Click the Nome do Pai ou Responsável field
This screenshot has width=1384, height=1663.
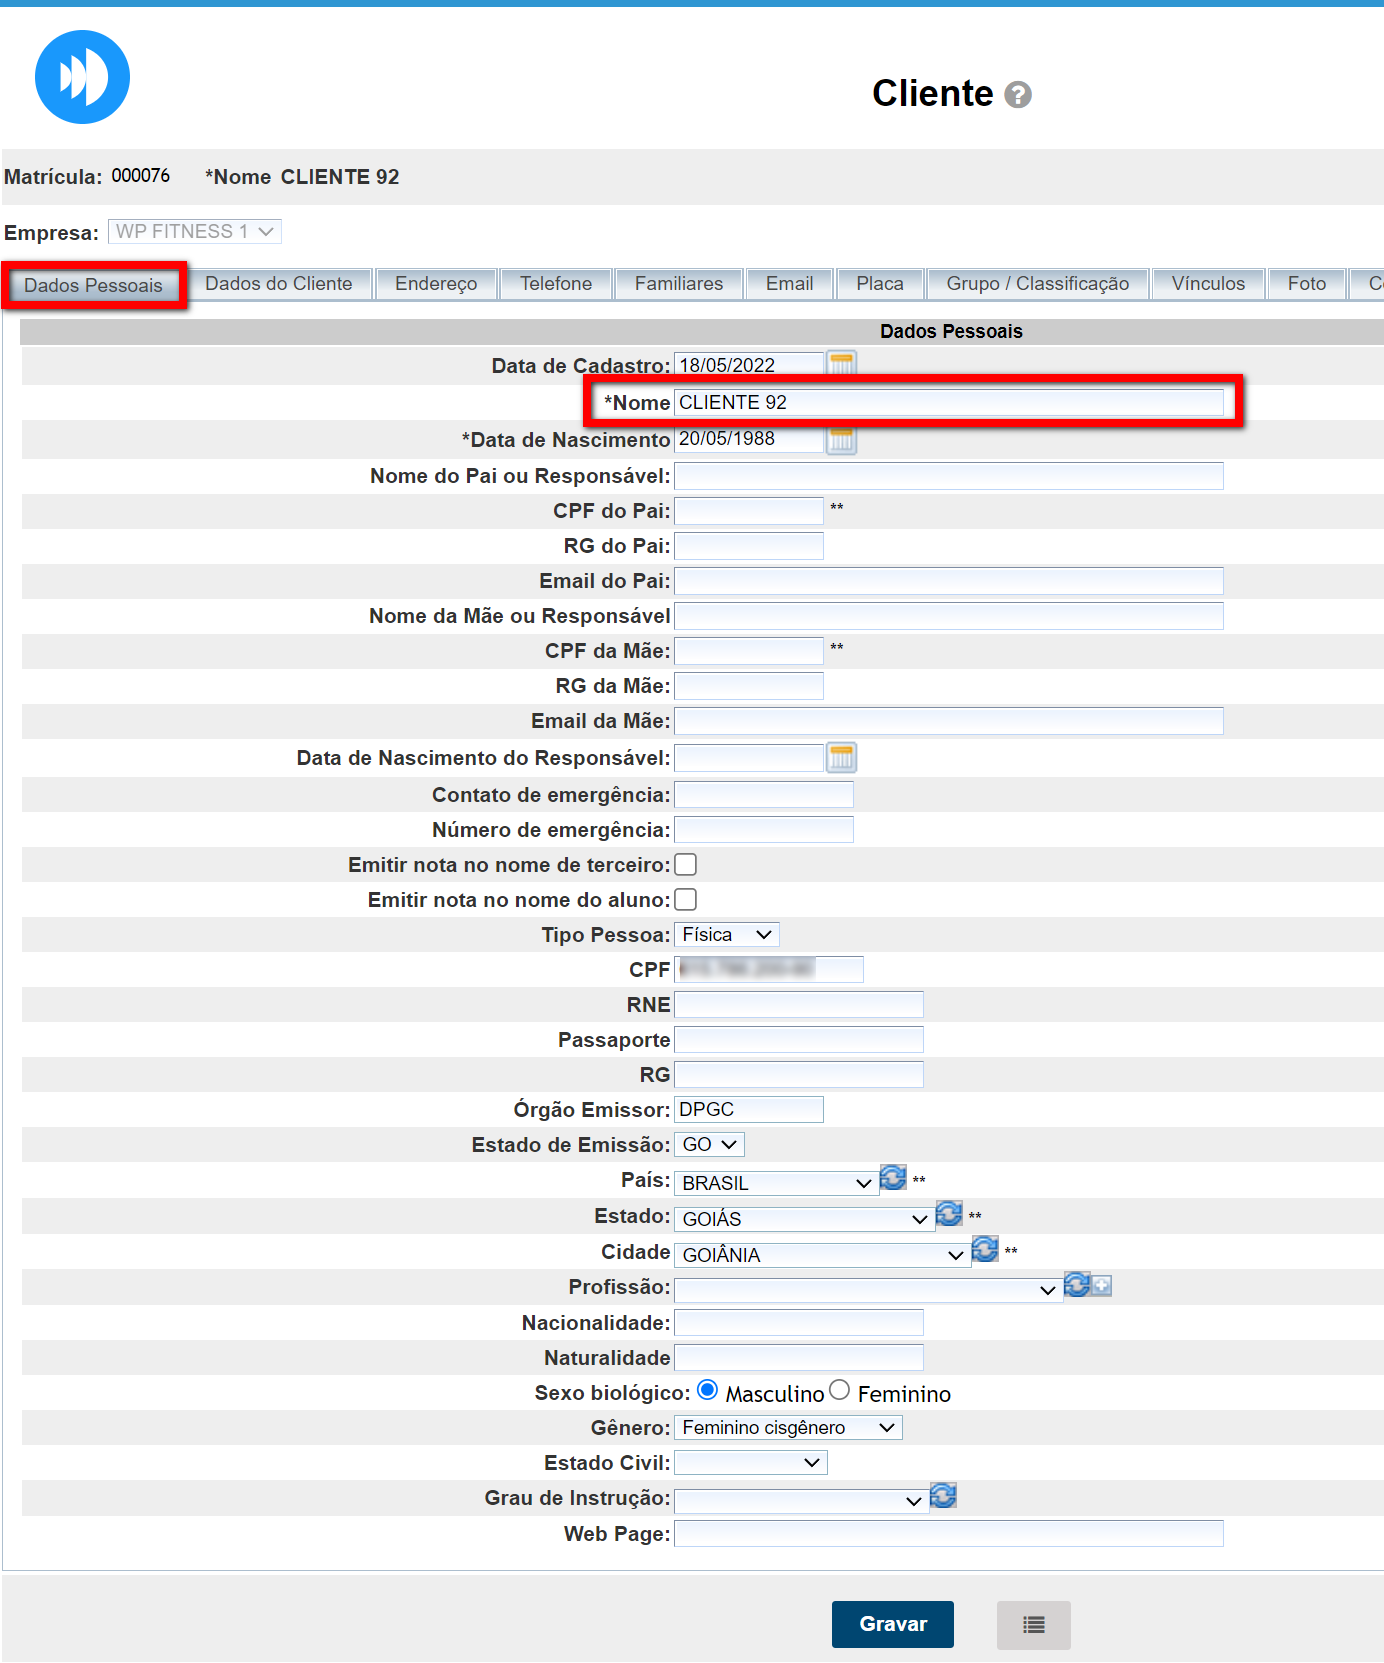[x=948, y=476]
